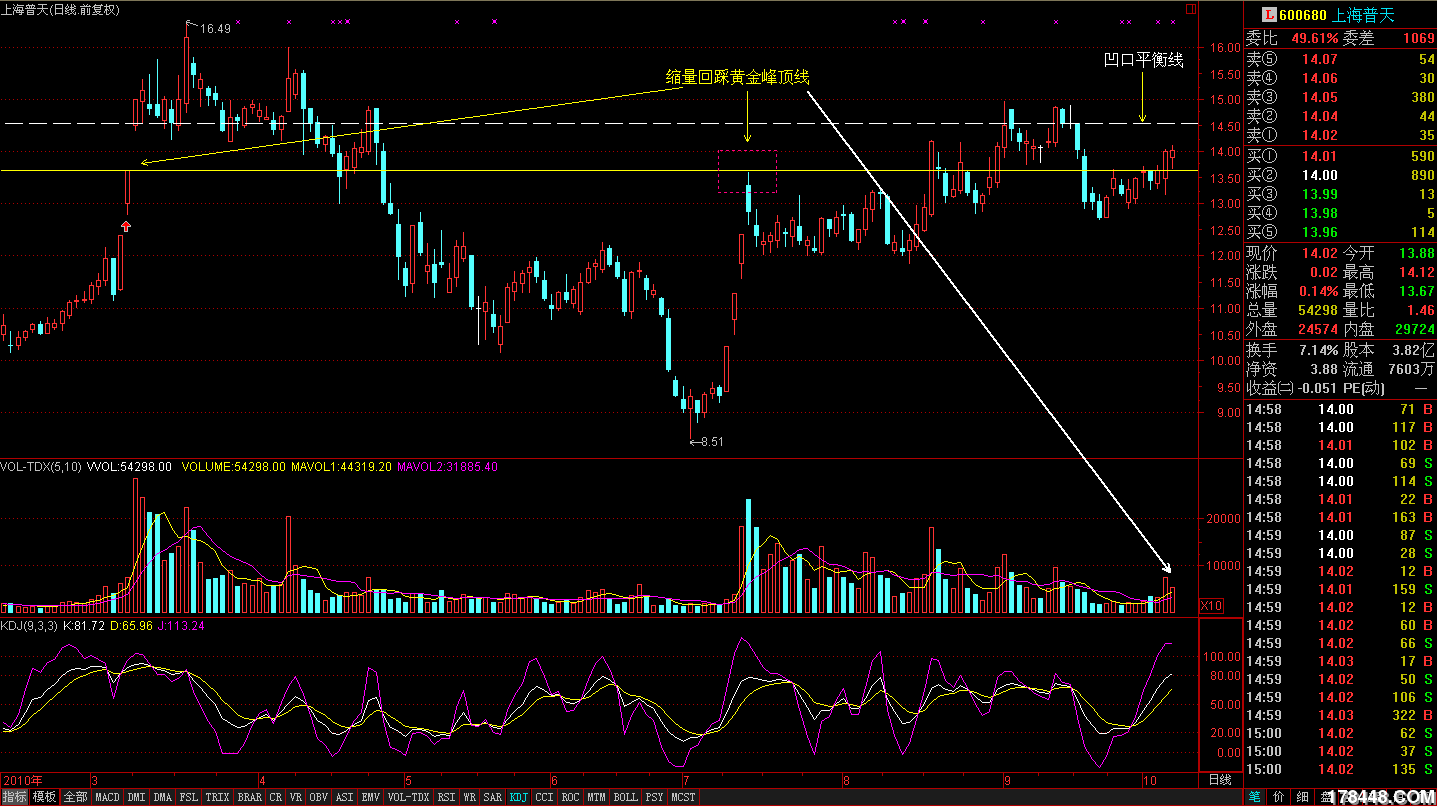Select the 价 price view tab
1438x807 pixels.
pos(1279,798)
